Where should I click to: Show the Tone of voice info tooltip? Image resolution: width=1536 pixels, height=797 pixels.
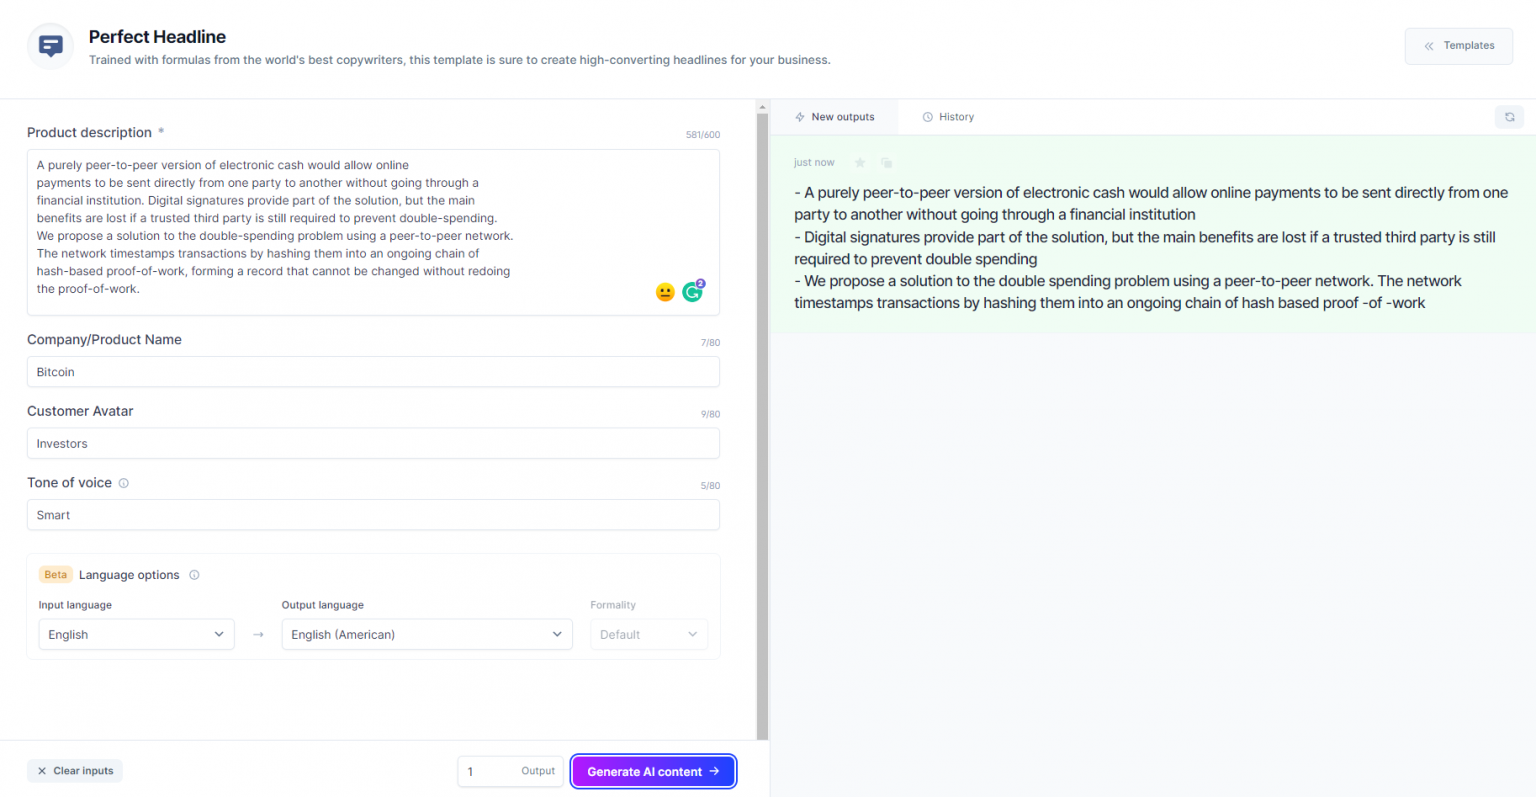point(124,483)
